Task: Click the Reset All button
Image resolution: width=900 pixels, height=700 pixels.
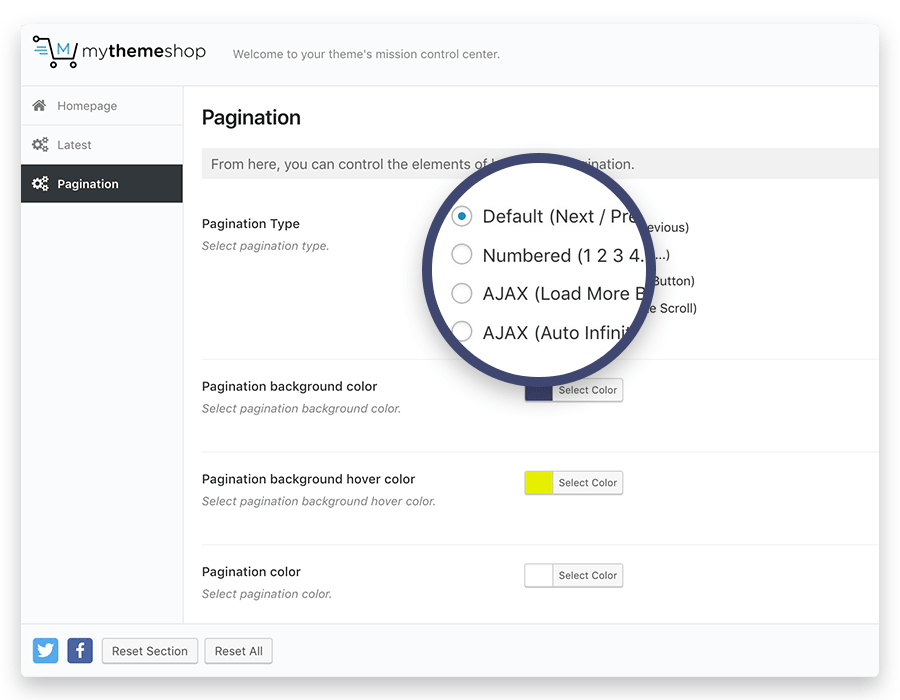Action: point(239,651)
